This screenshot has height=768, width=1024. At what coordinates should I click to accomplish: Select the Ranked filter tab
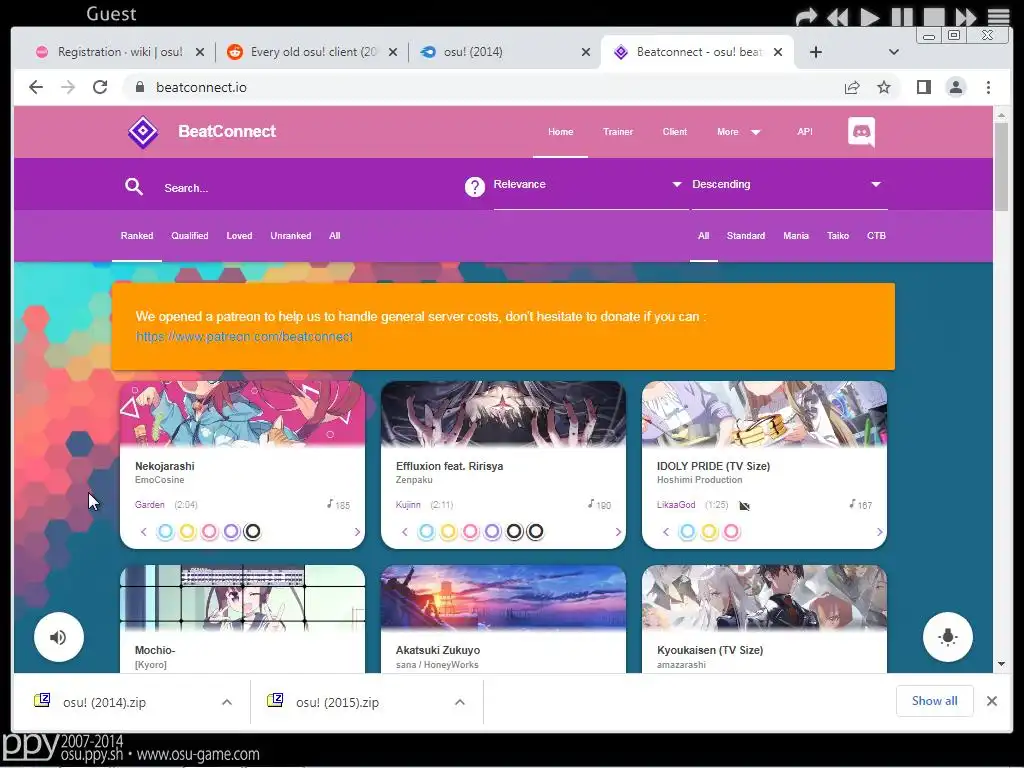136,236
